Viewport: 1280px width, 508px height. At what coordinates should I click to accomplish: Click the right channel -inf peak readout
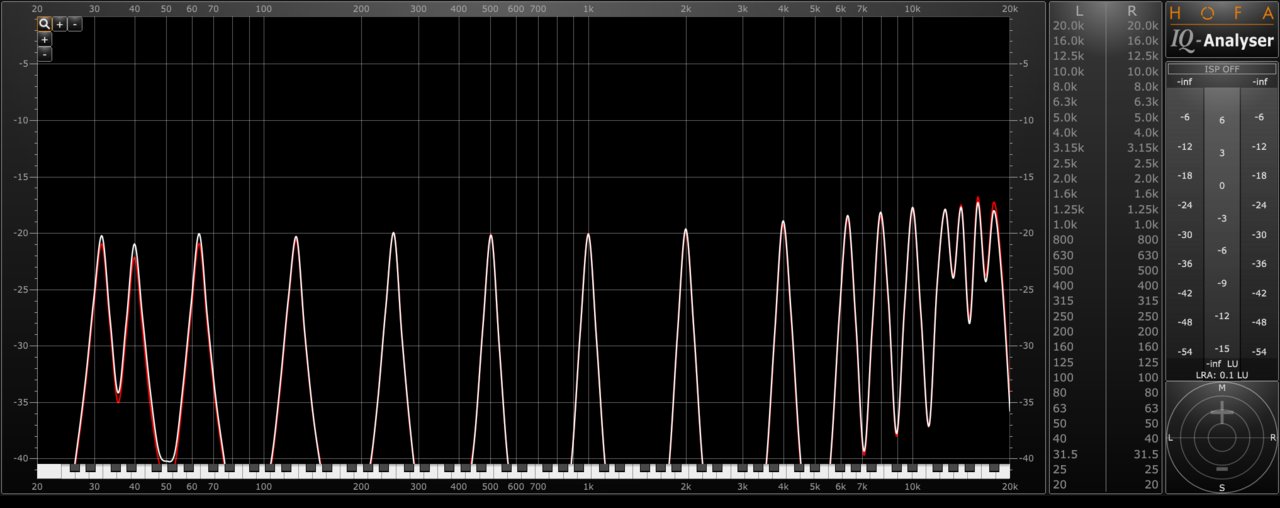(1259, 82)
